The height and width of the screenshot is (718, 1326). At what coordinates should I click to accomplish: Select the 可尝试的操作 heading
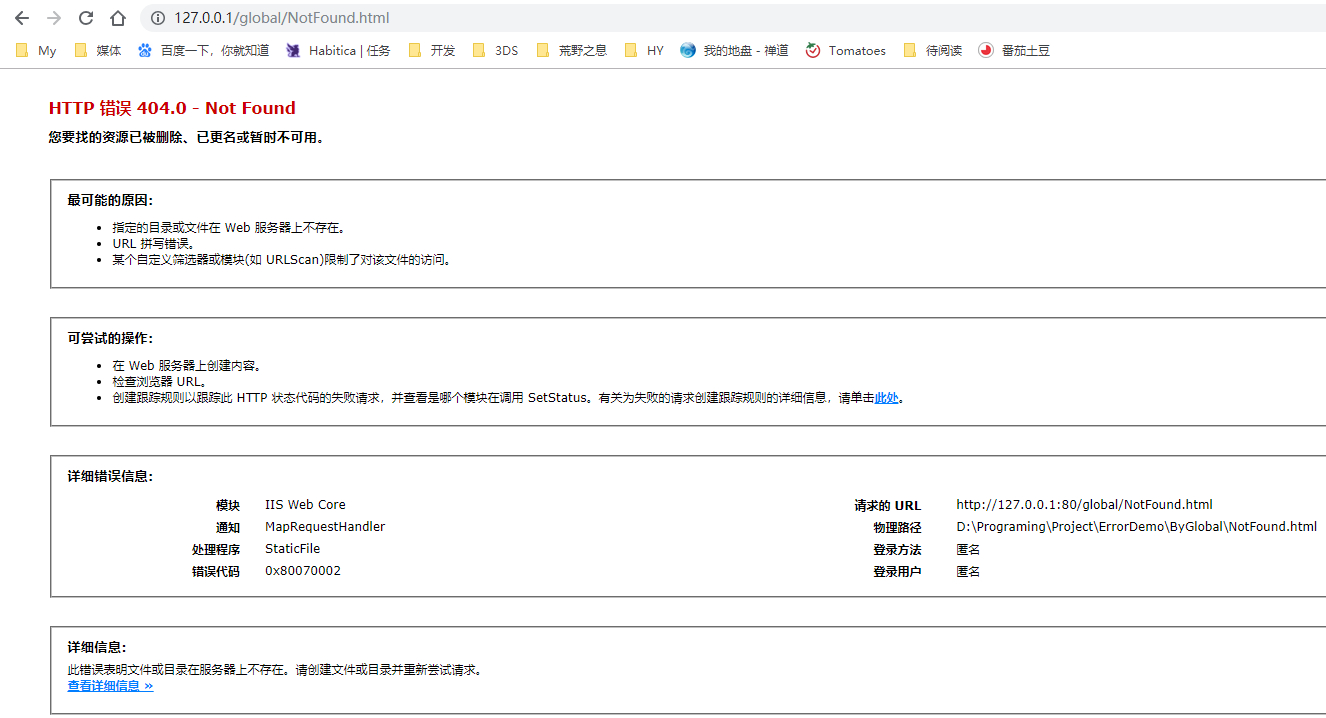pyautogui.click(x=110, y=338)
